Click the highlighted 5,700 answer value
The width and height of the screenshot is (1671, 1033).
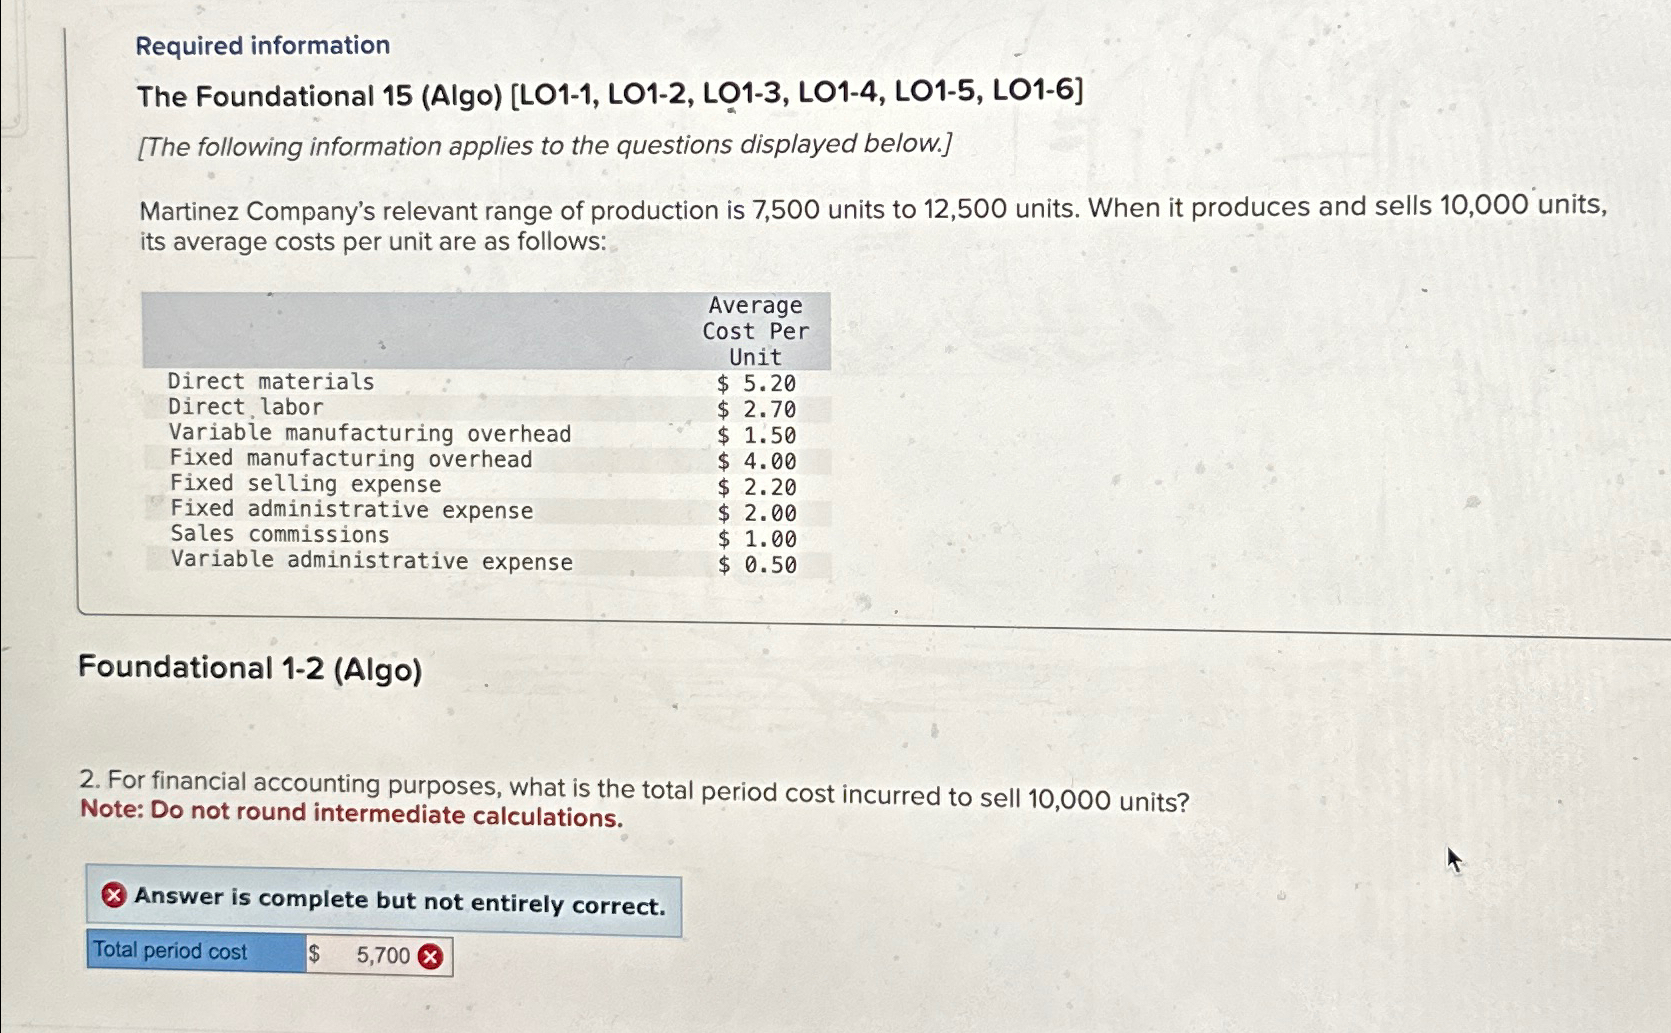381,955
